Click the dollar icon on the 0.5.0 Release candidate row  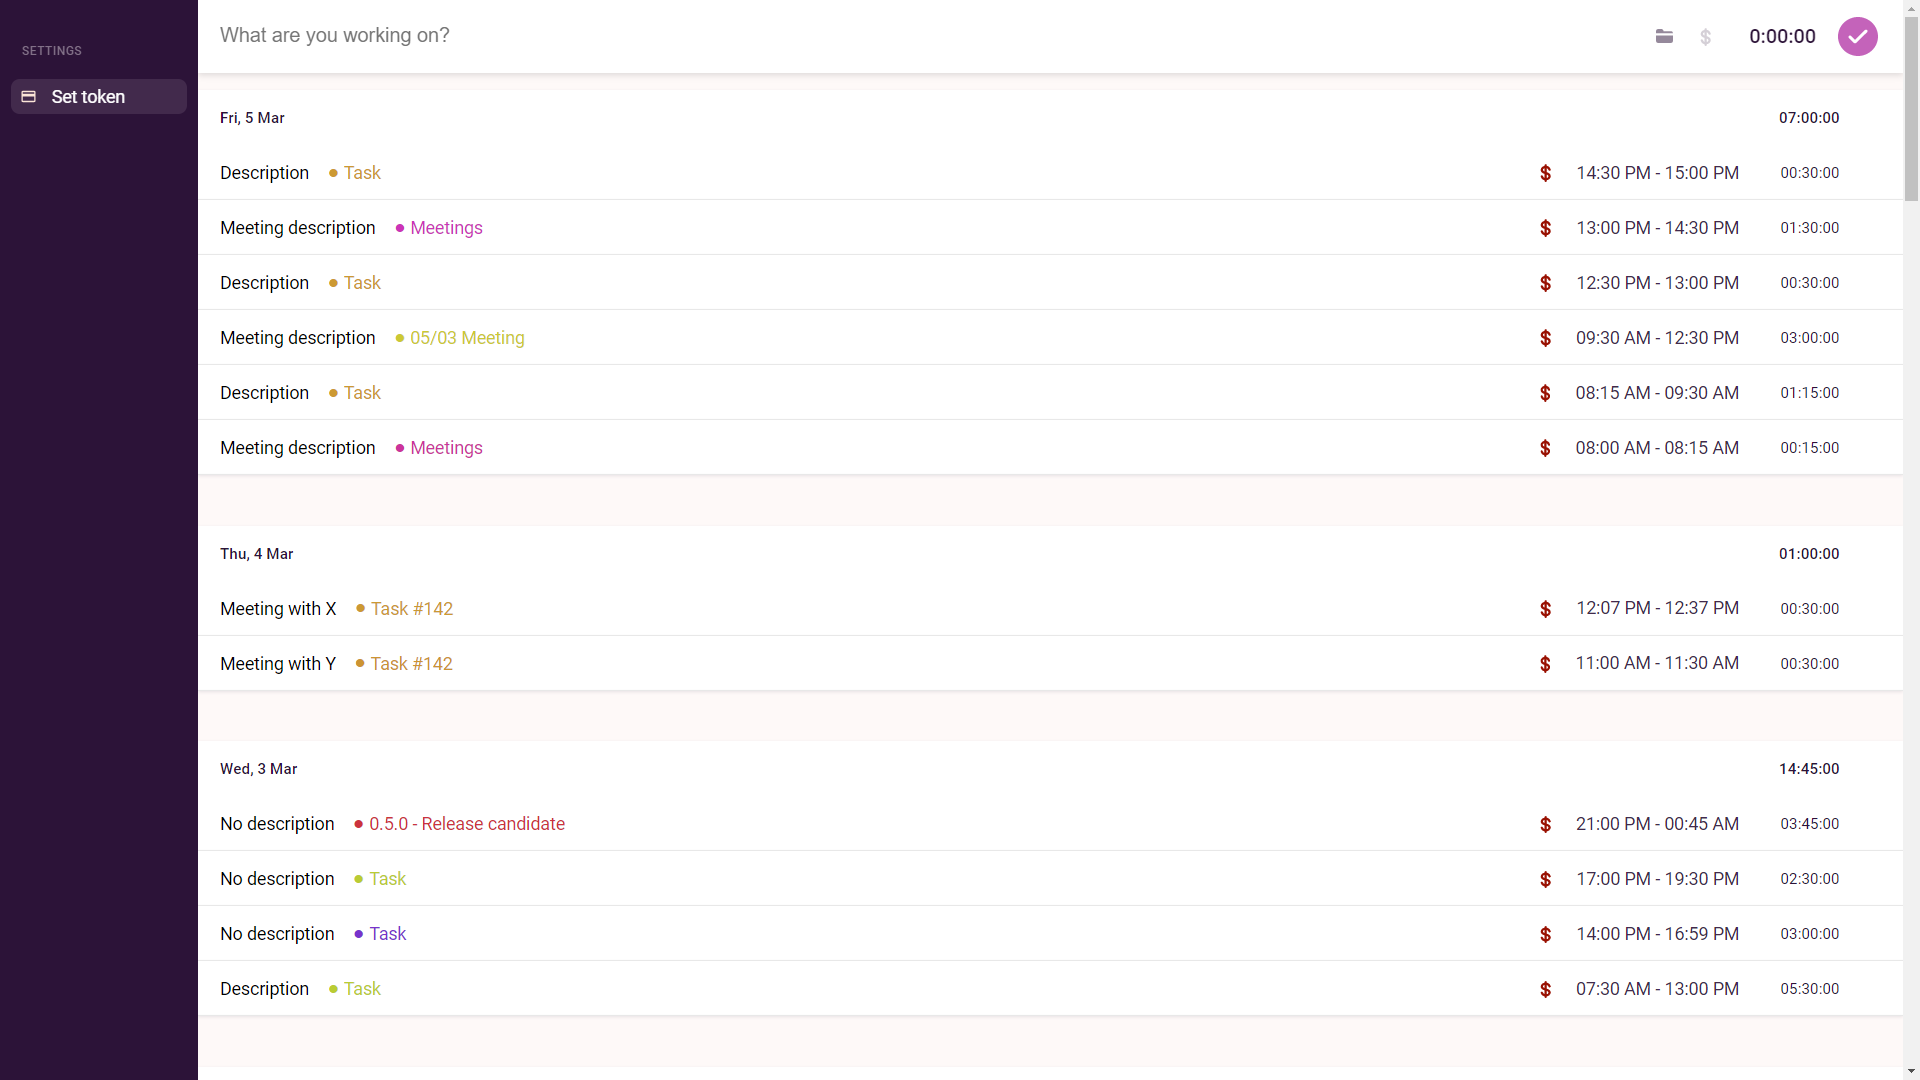[x=1545, y=824]
